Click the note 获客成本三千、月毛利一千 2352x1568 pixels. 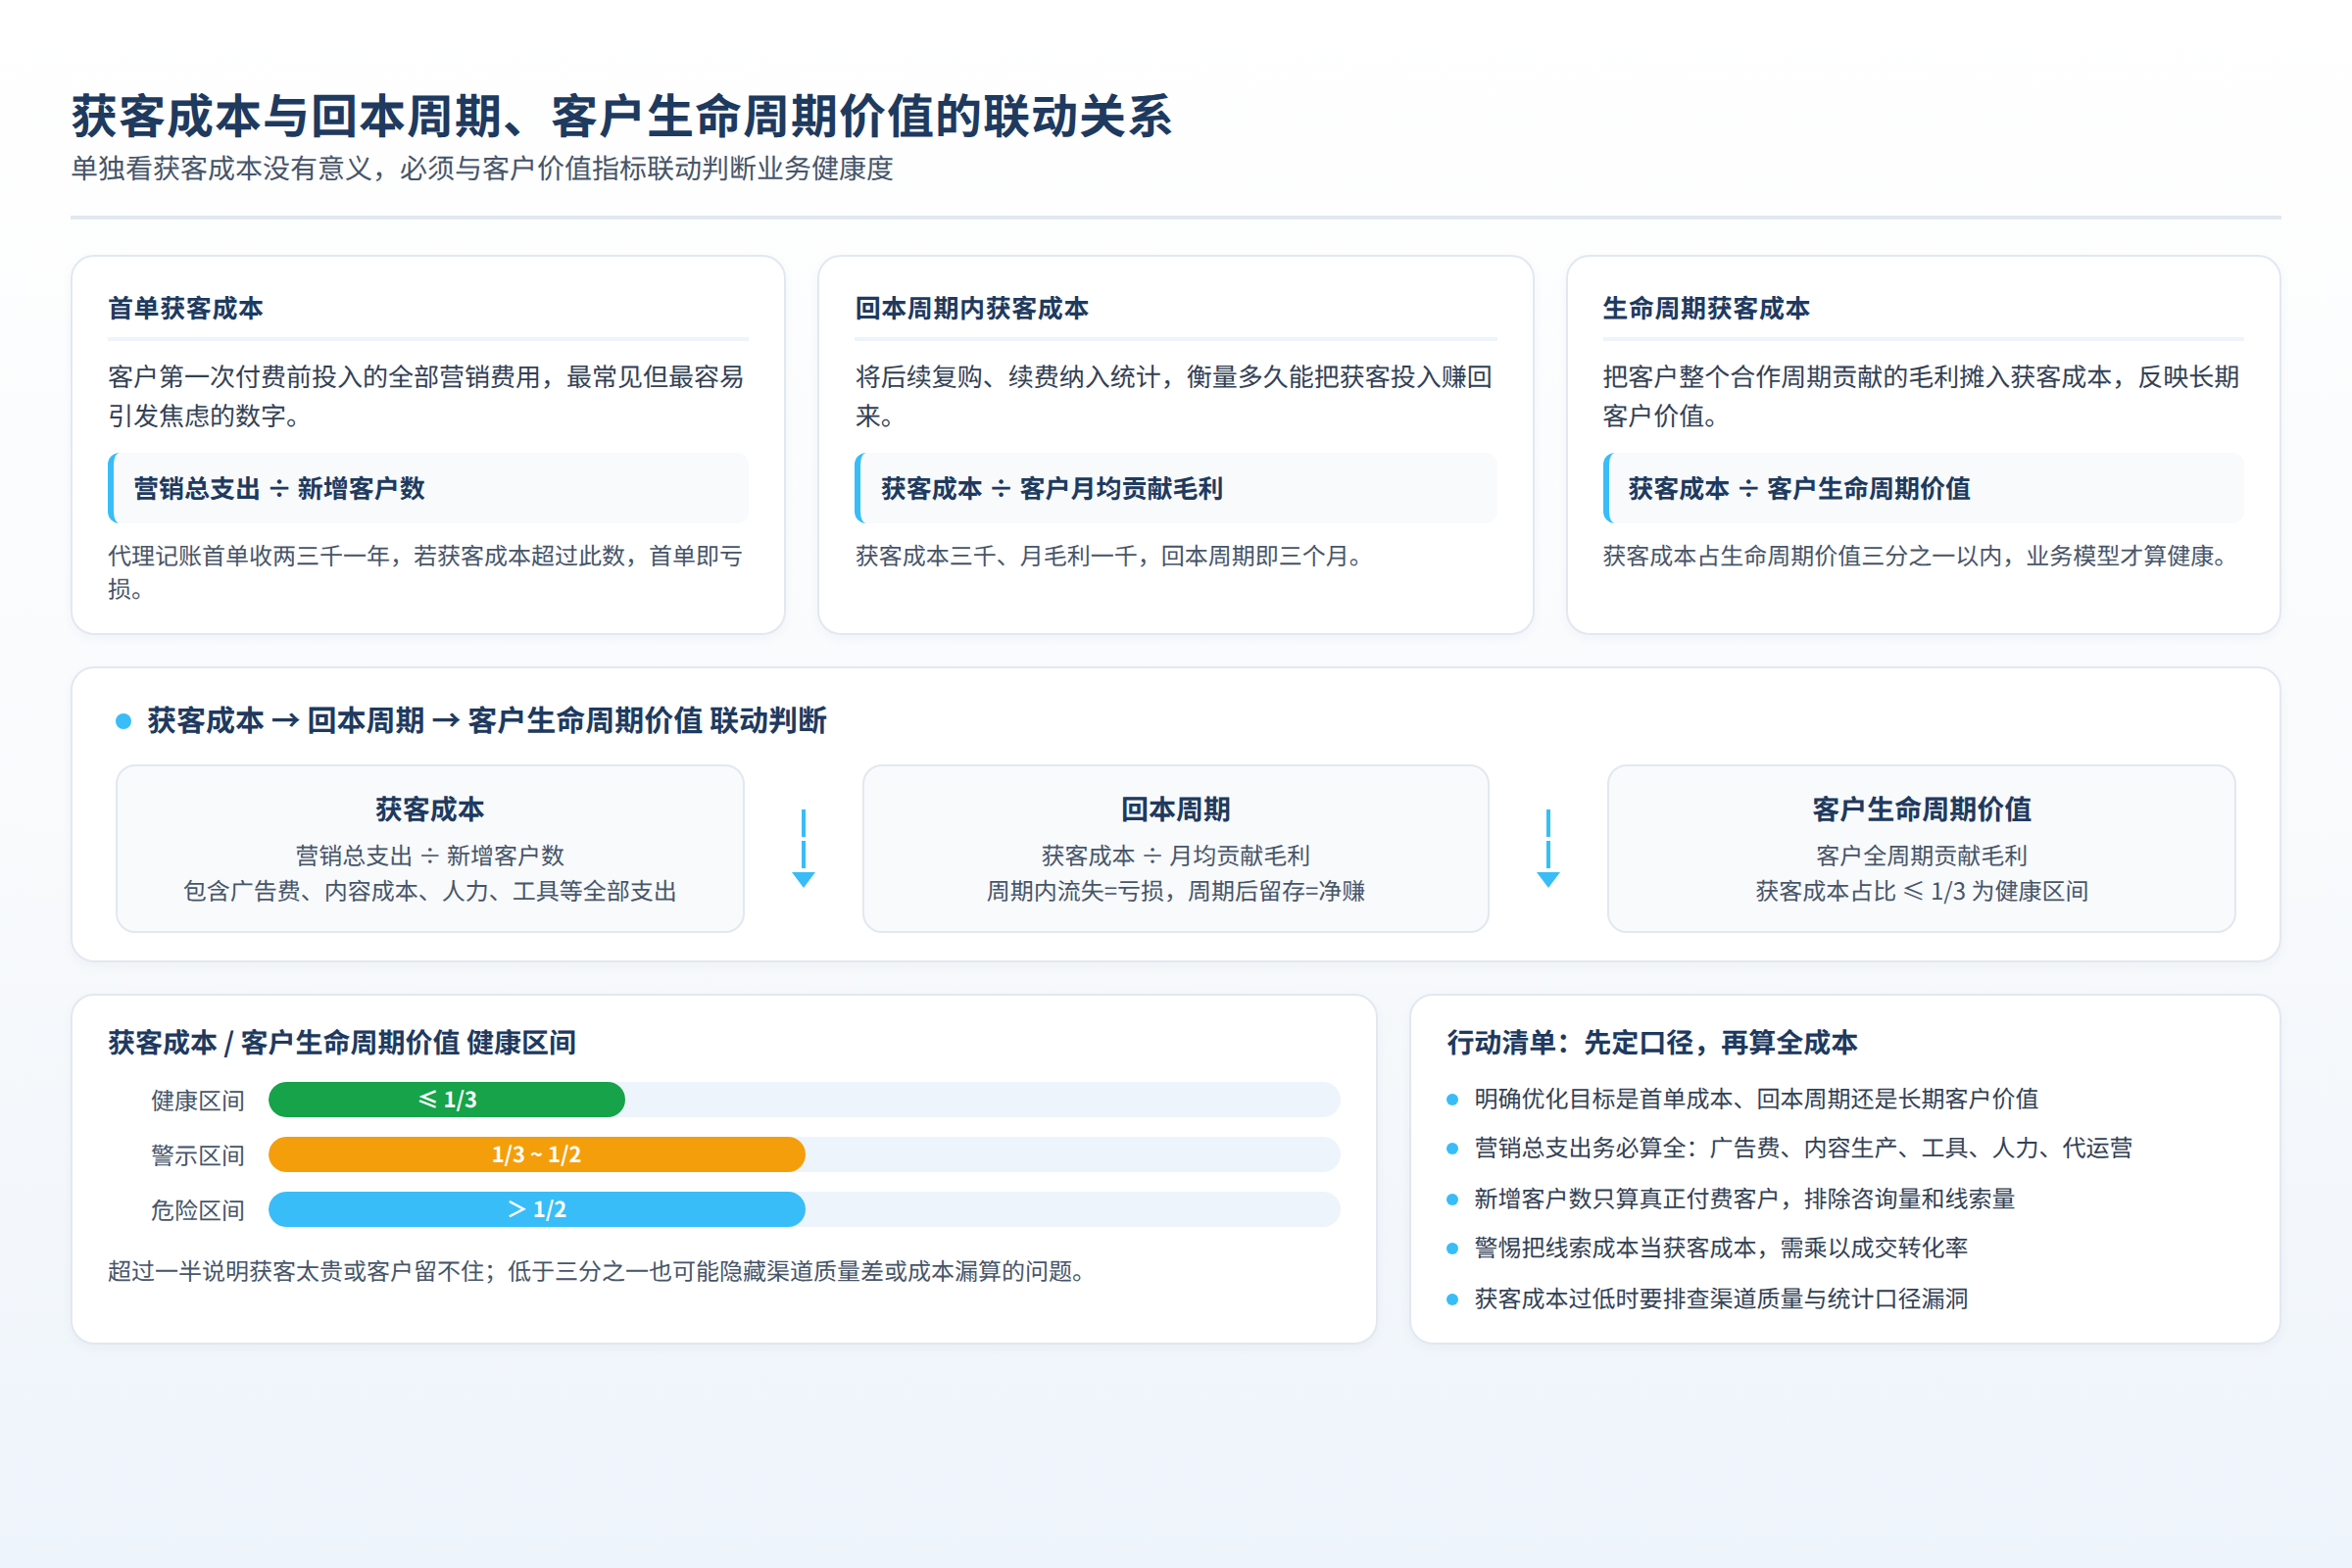1110,556
